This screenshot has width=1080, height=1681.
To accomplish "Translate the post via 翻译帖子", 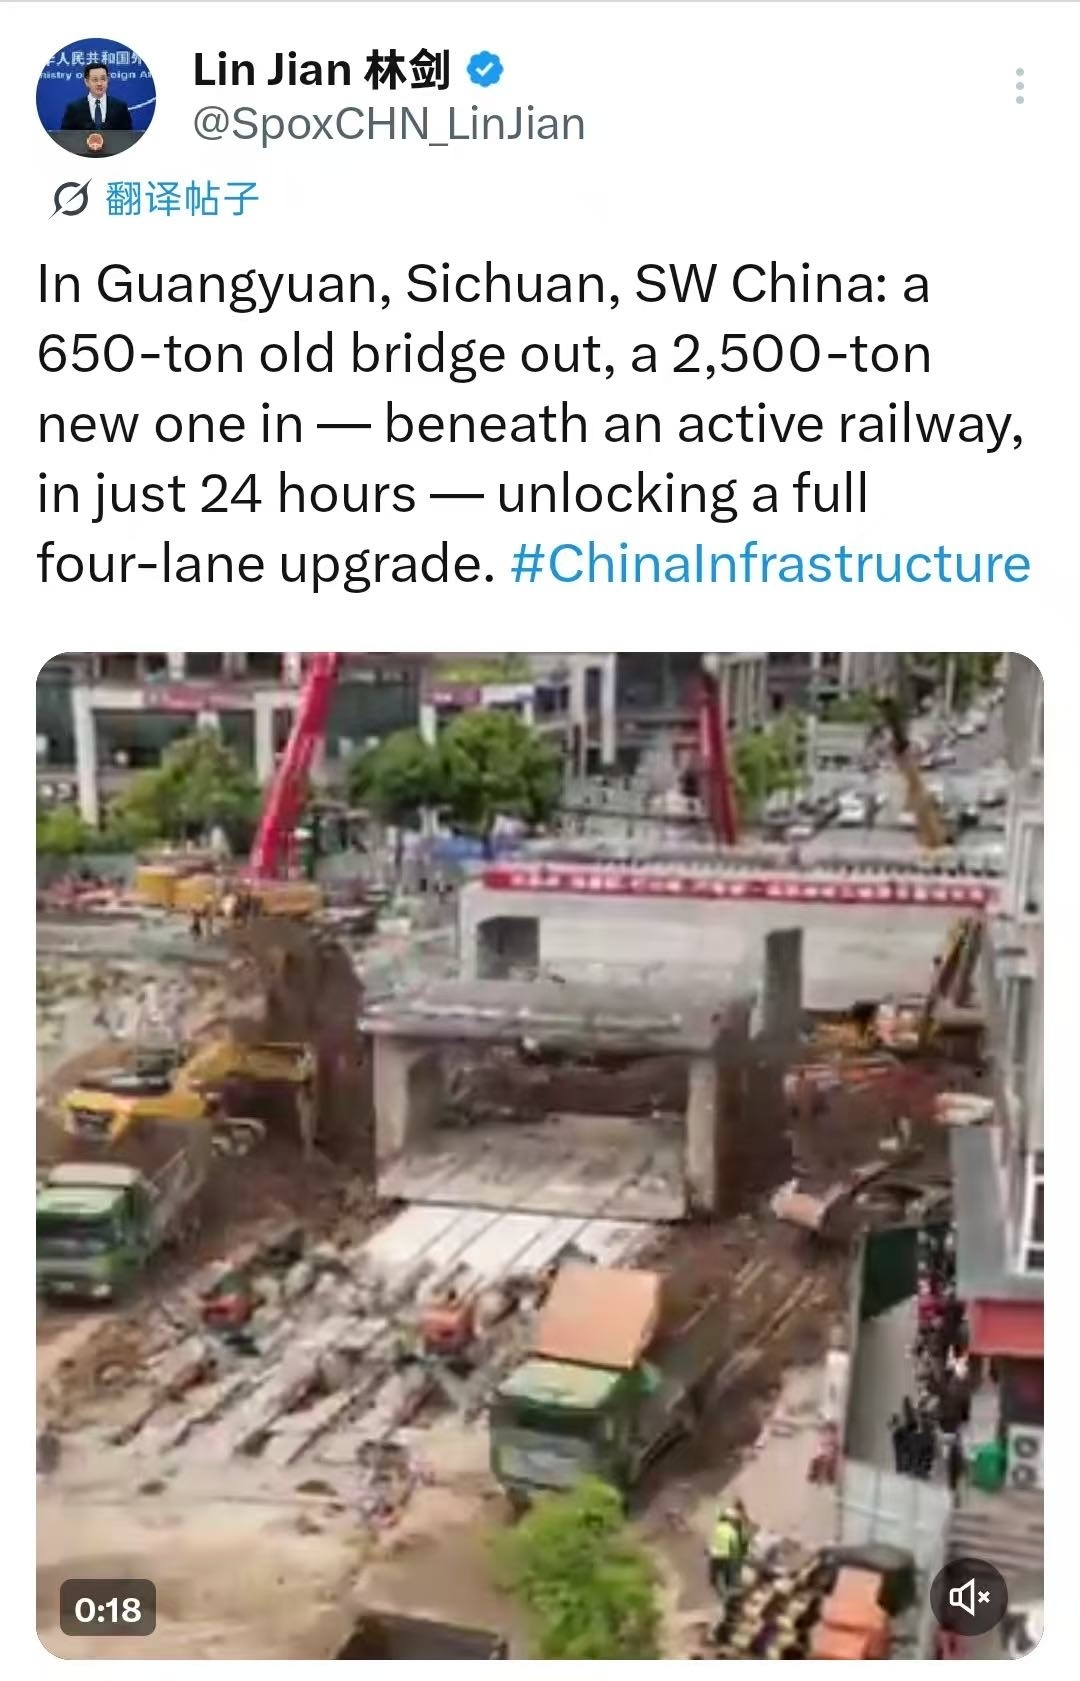I will (182, 199).
